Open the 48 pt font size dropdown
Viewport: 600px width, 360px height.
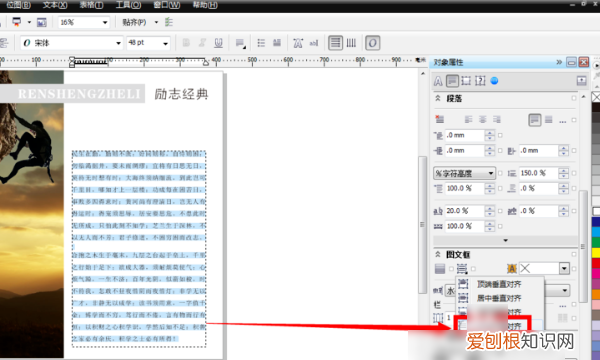(x=165, y=43)
